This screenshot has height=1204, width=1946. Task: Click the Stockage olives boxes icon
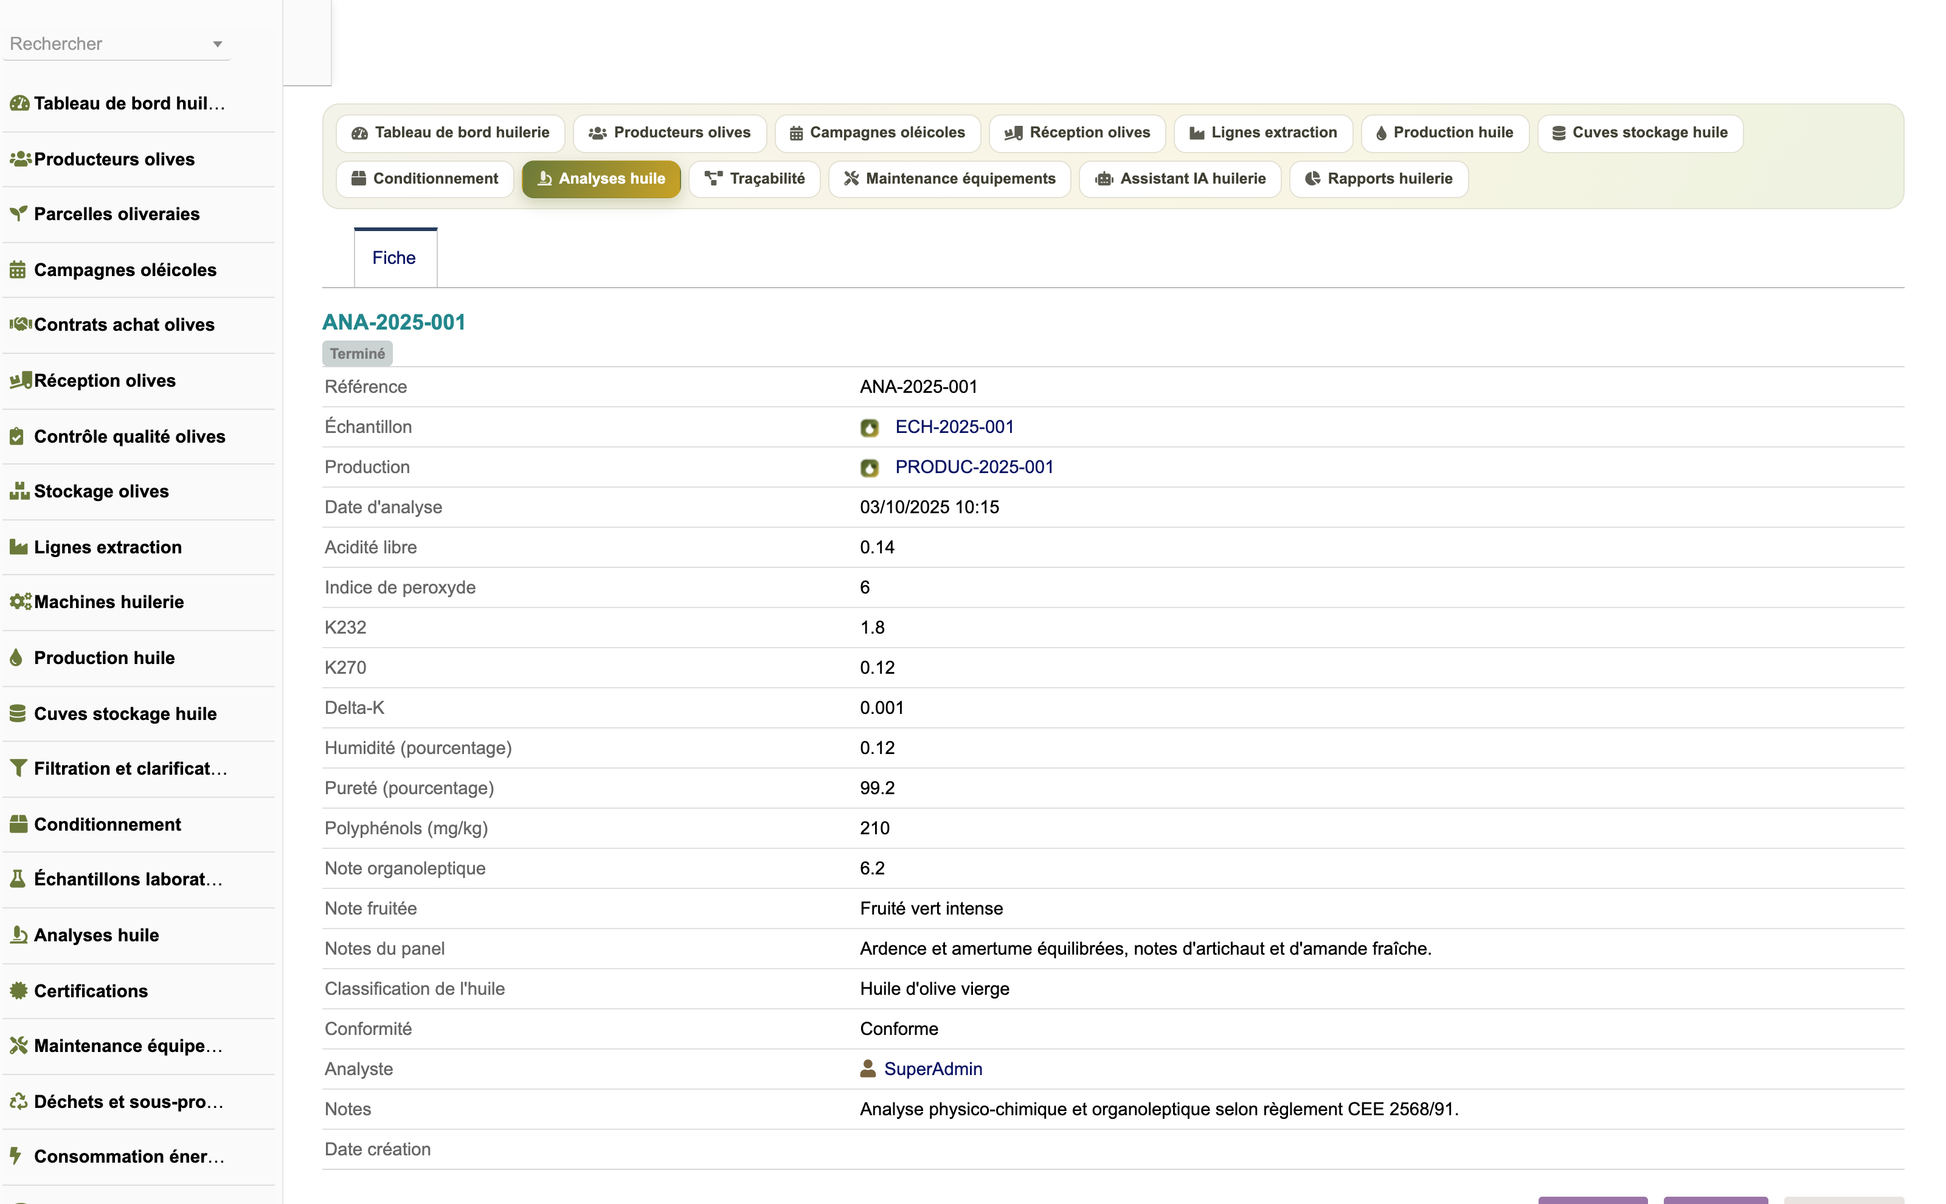(18, 491)
